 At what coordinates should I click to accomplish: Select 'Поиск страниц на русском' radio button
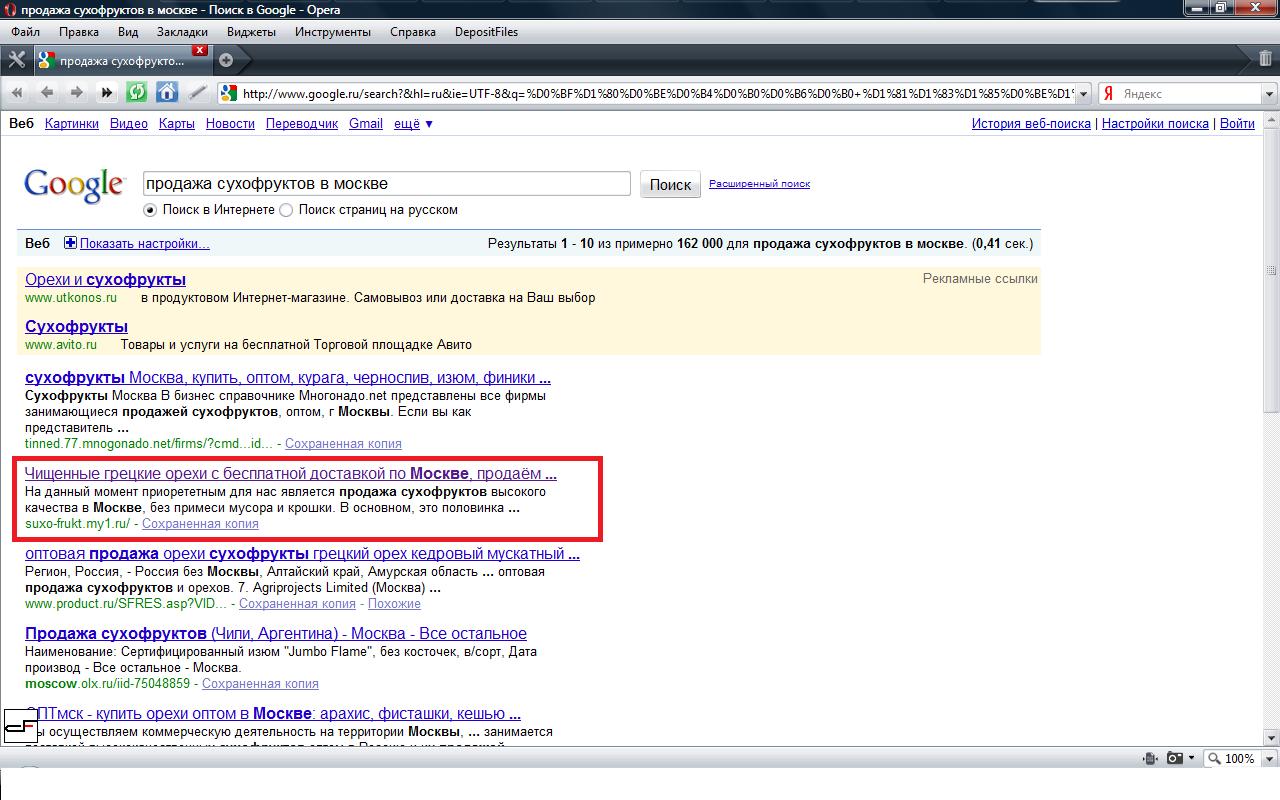286,210
